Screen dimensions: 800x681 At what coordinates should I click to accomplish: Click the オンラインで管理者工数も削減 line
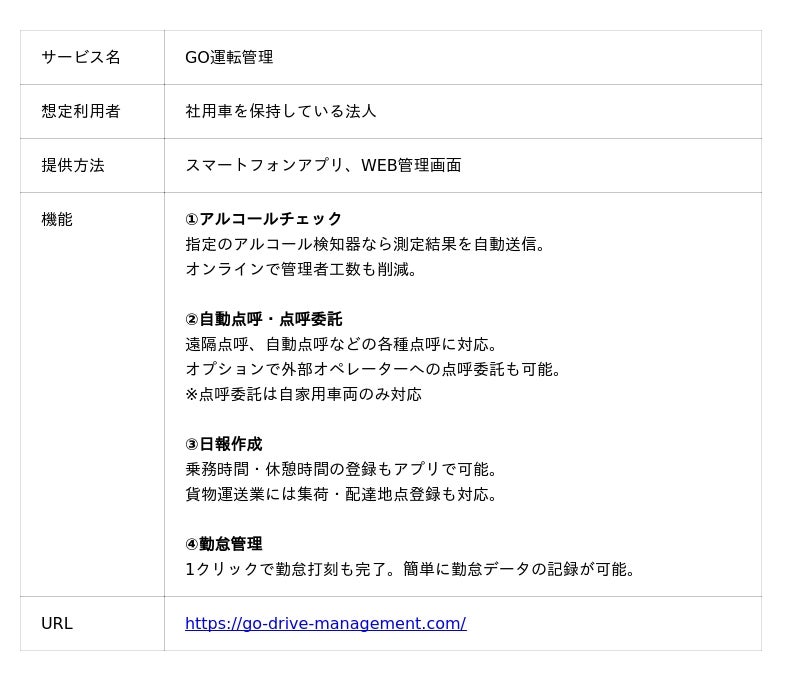coord(302,270)
